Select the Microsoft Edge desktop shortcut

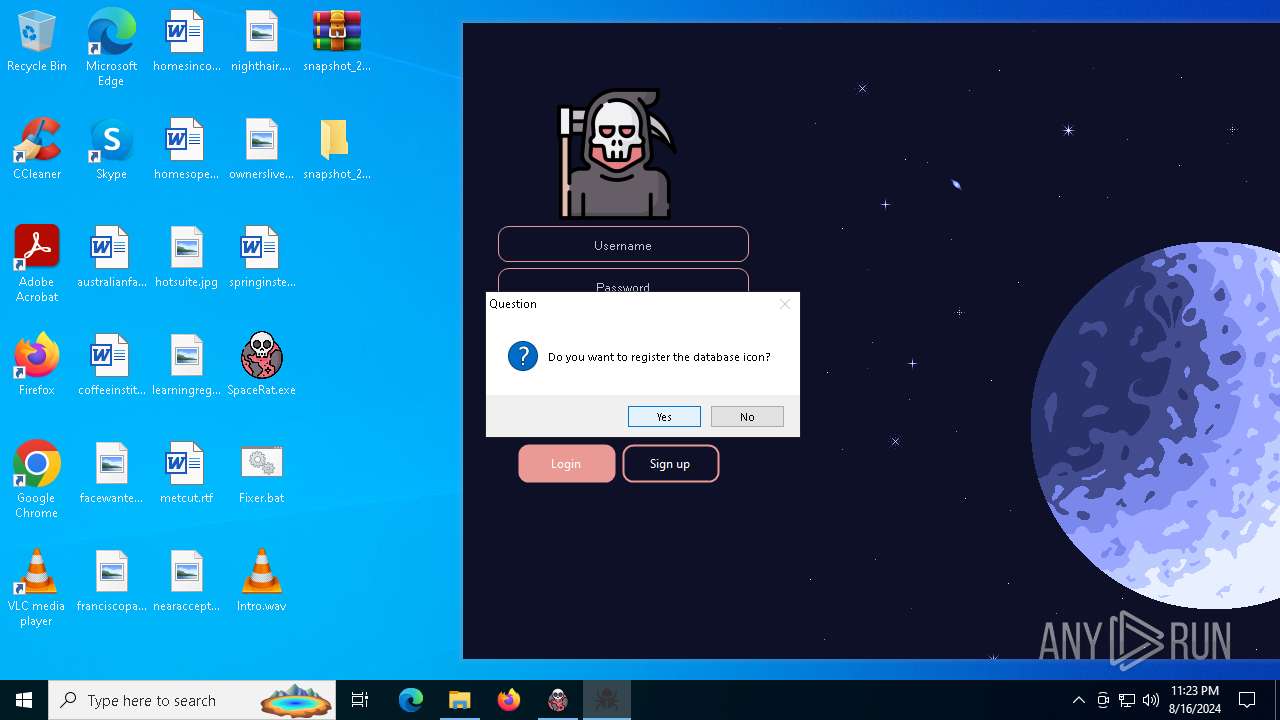pyautogui.click(x=111, y=49)
